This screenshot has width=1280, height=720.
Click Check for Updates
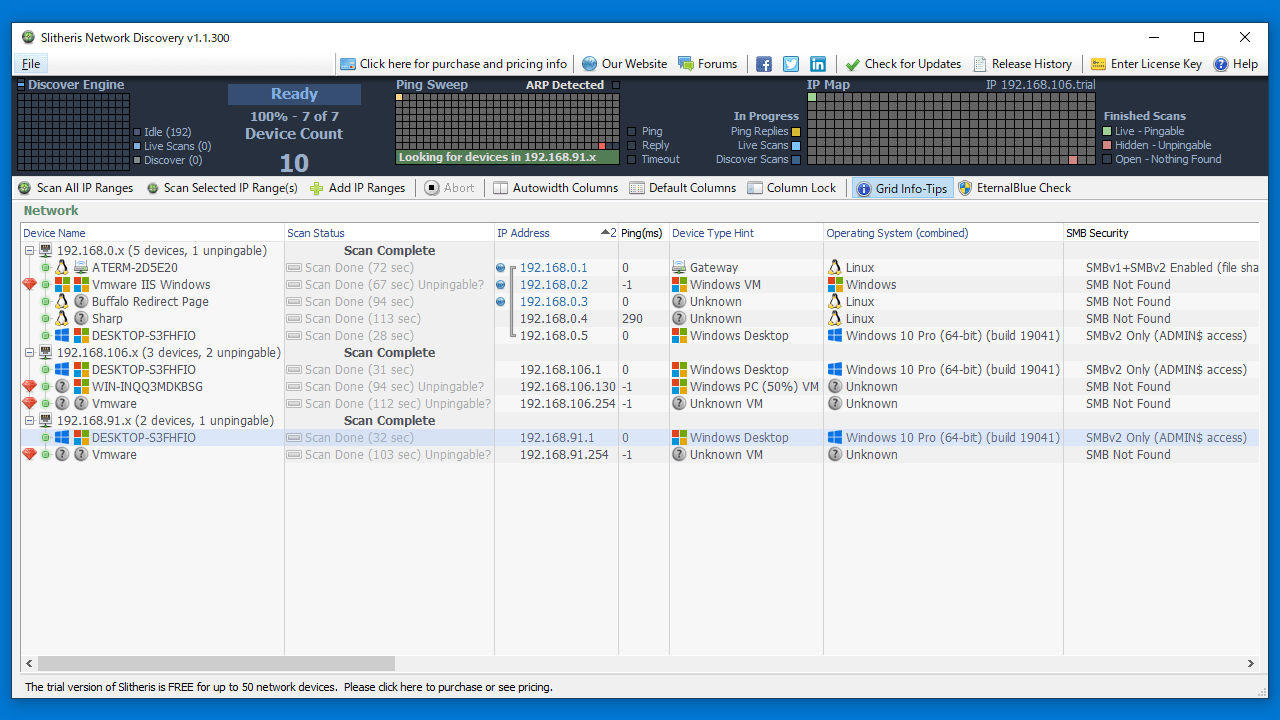tap(903, 64)
